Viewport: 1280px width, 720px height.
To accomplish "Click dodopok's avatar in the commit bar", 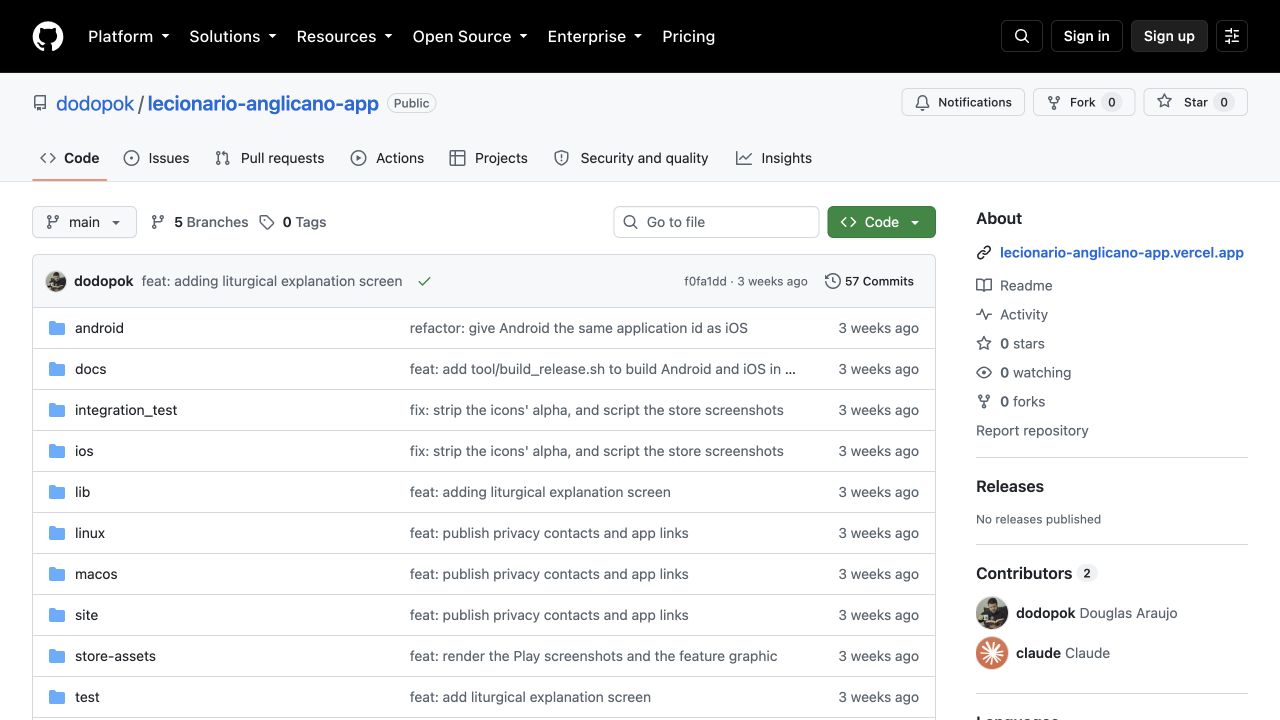I will tap(56, 281).
